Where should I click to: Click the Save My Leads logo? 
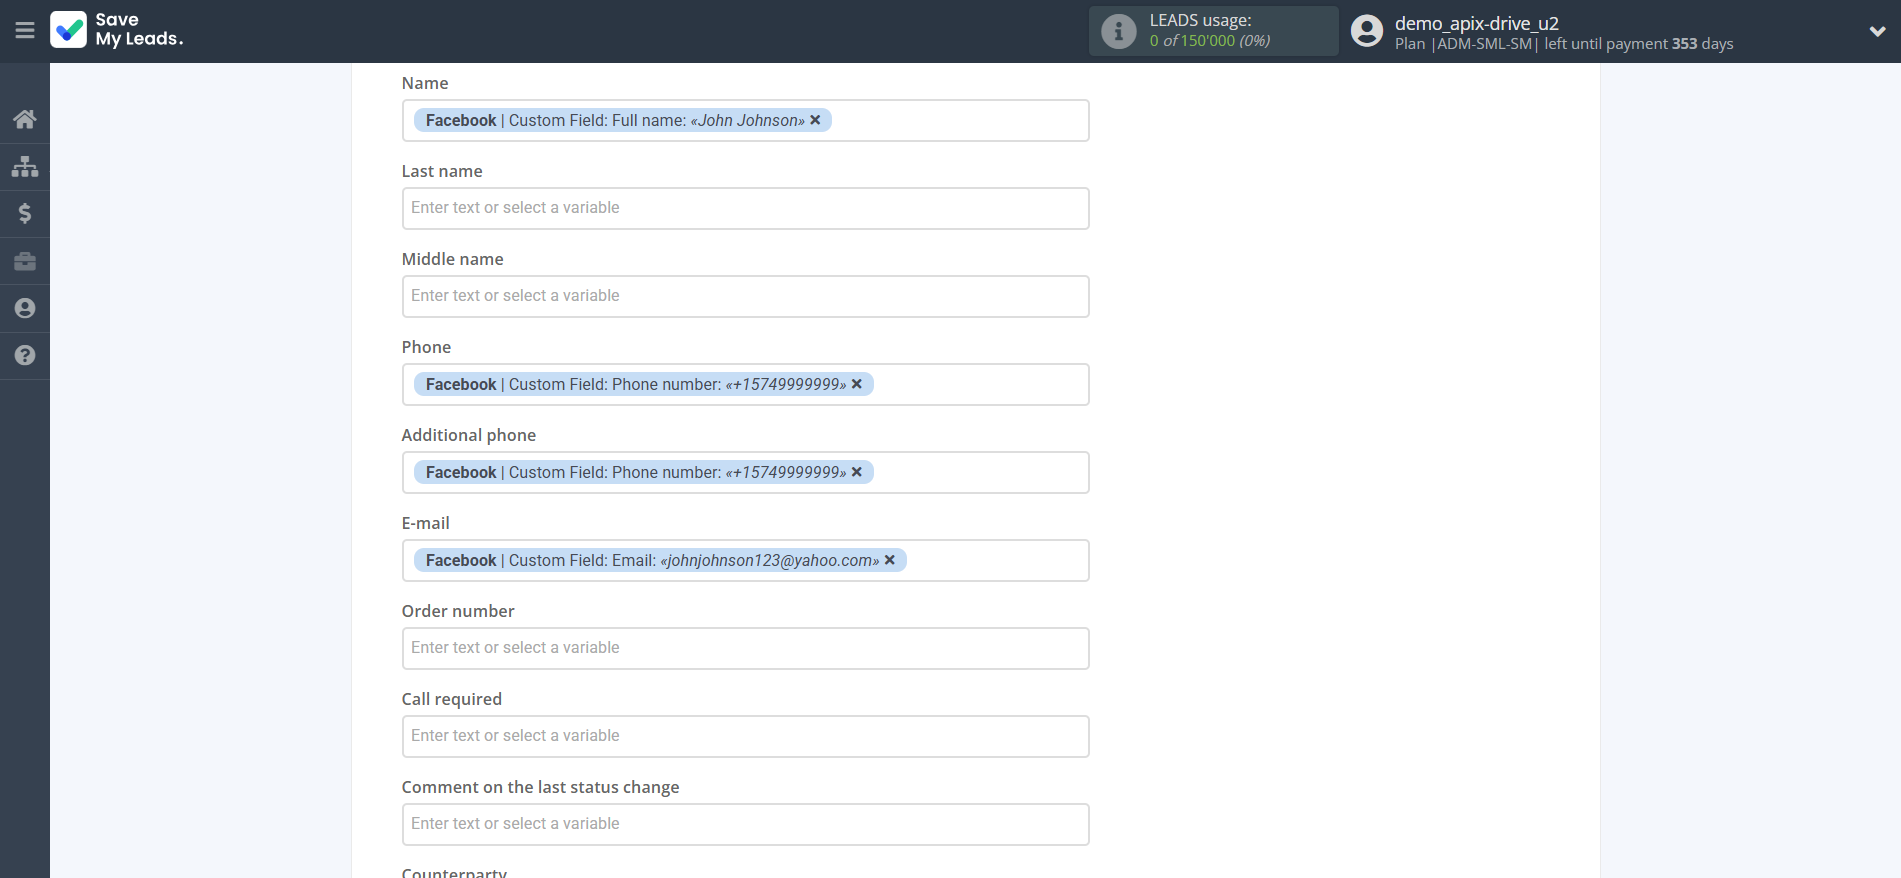[x=117, y=30]
